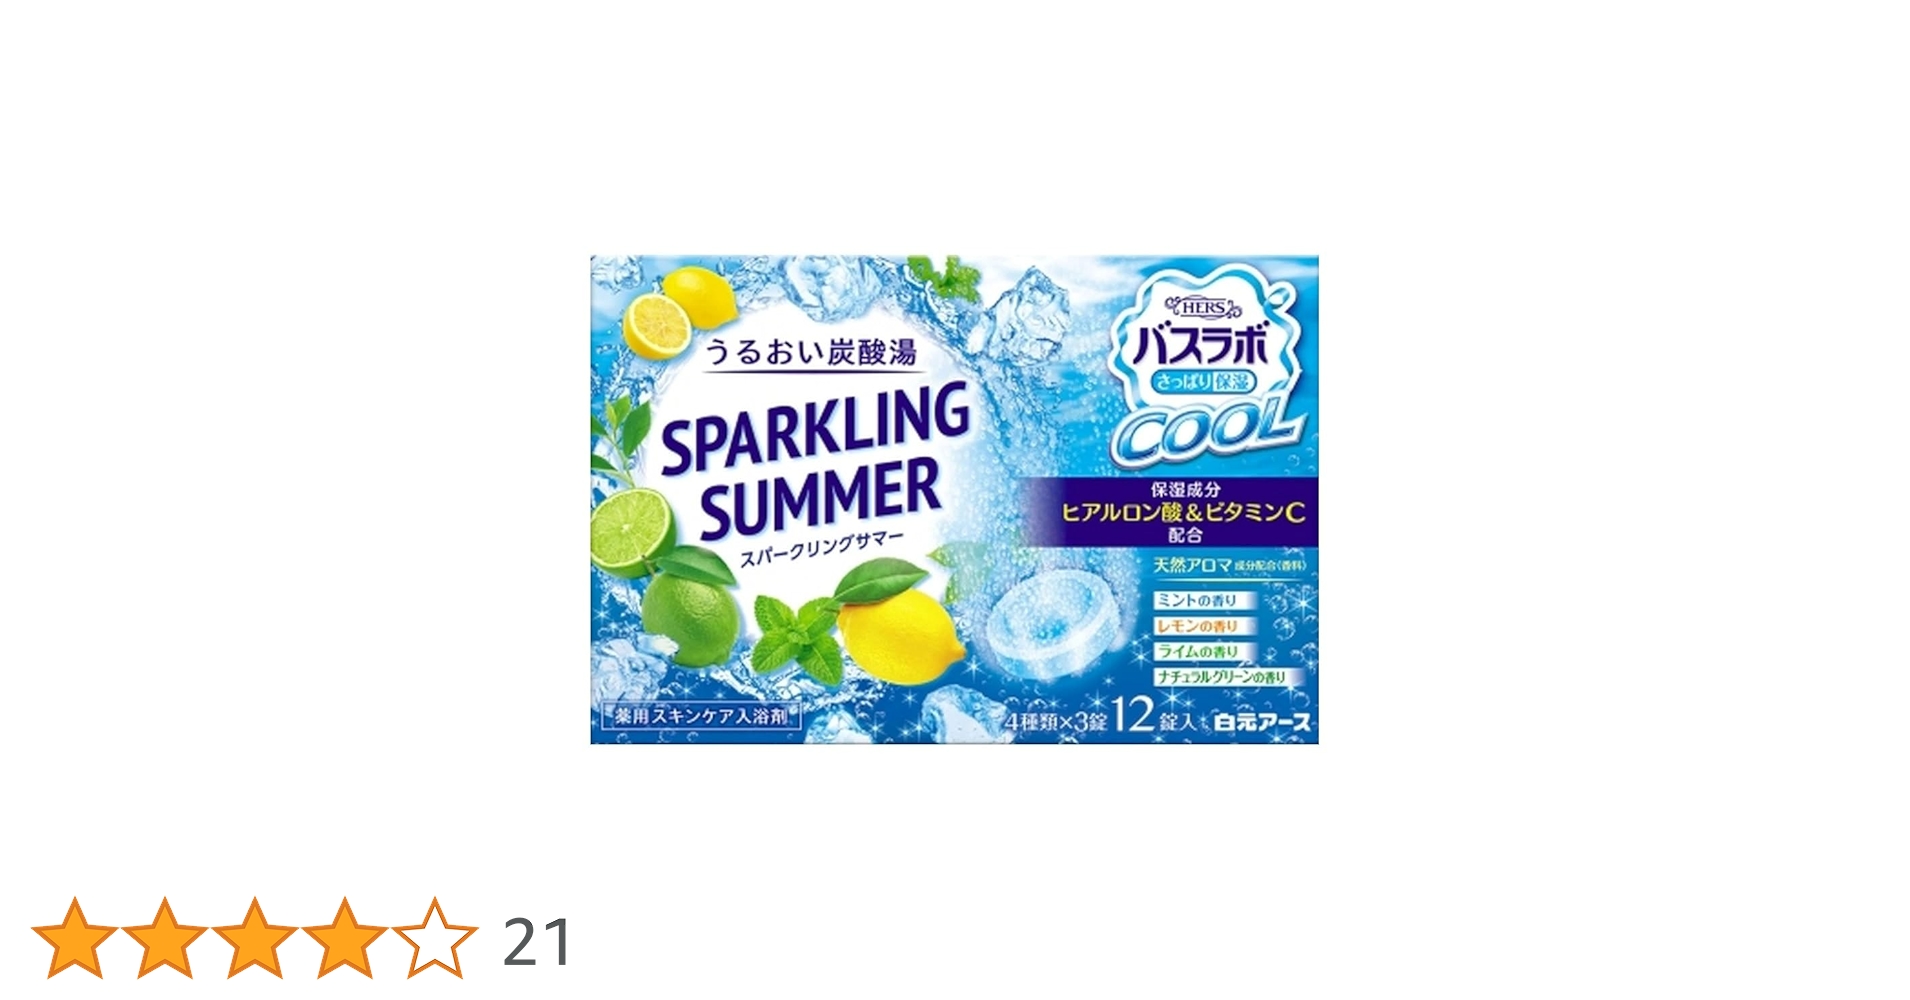Click the ライムの香り label
The width and height of the screenshot is (1910, 1000).
pyautogui.click(x=1197, y=651)
